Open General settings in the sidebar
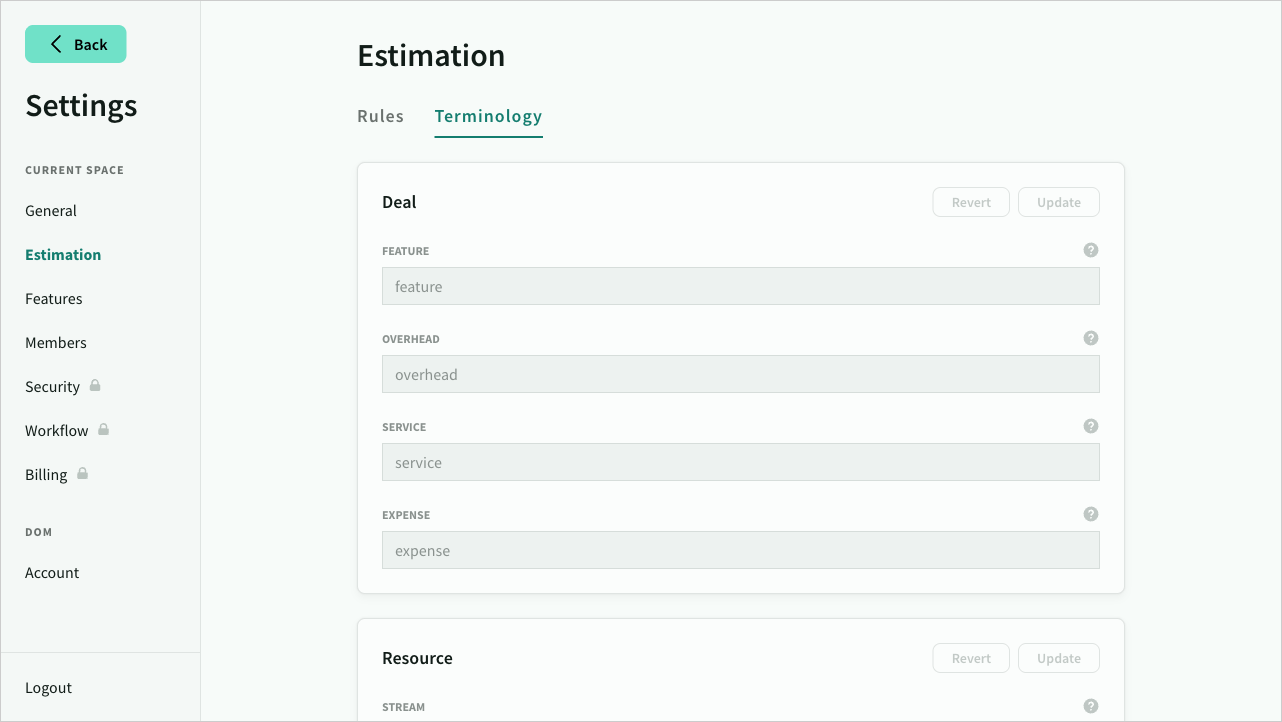This screenshot has height=722, width=1282. 51,211
